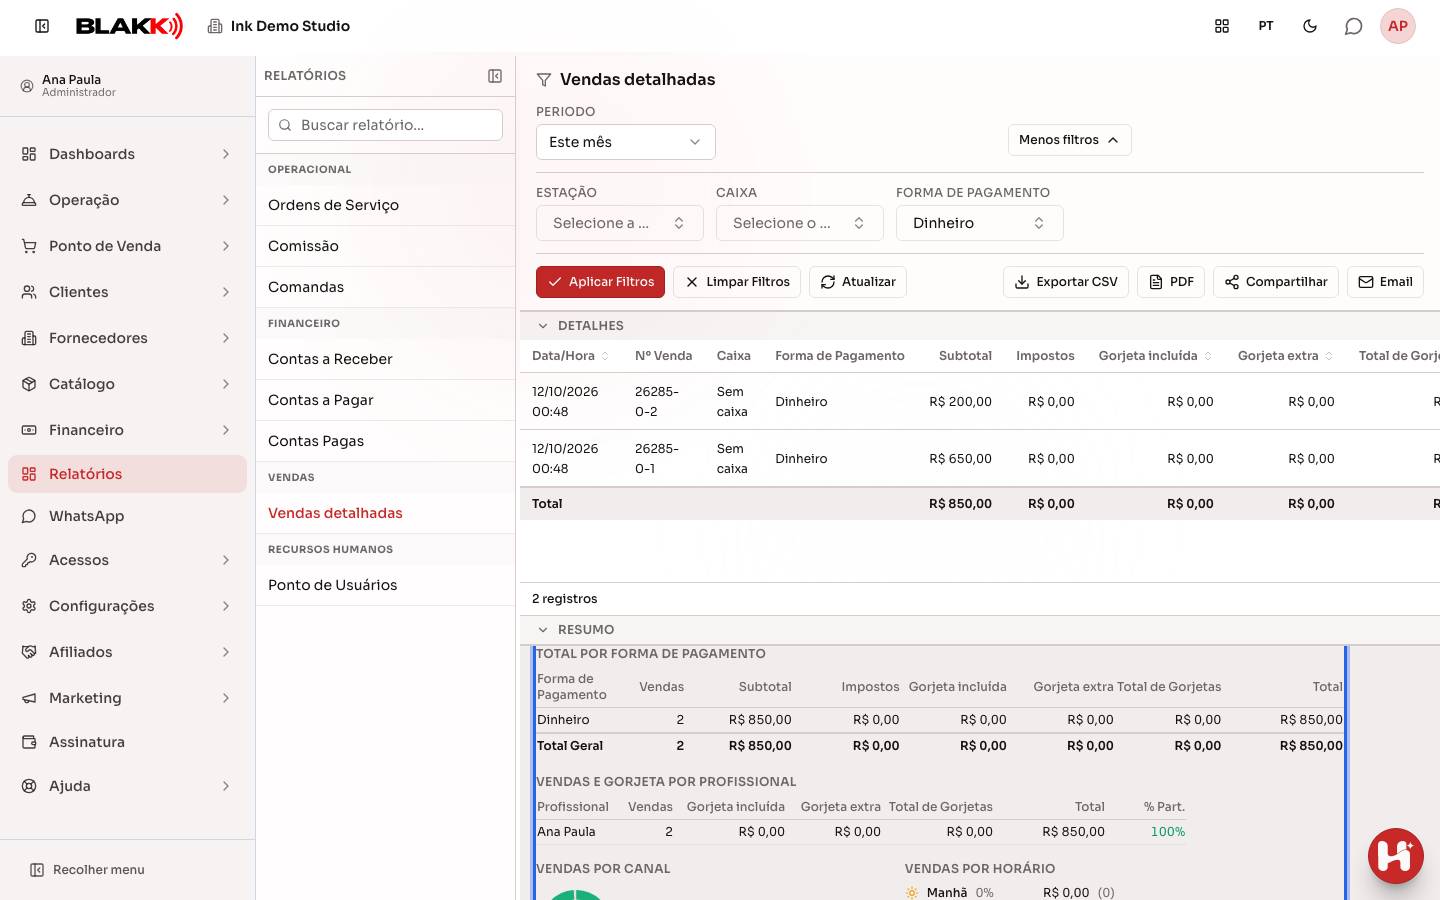Click the Limpar Filtros button
The width and height of the screenshot is (1440, 900).
point(737,282)
